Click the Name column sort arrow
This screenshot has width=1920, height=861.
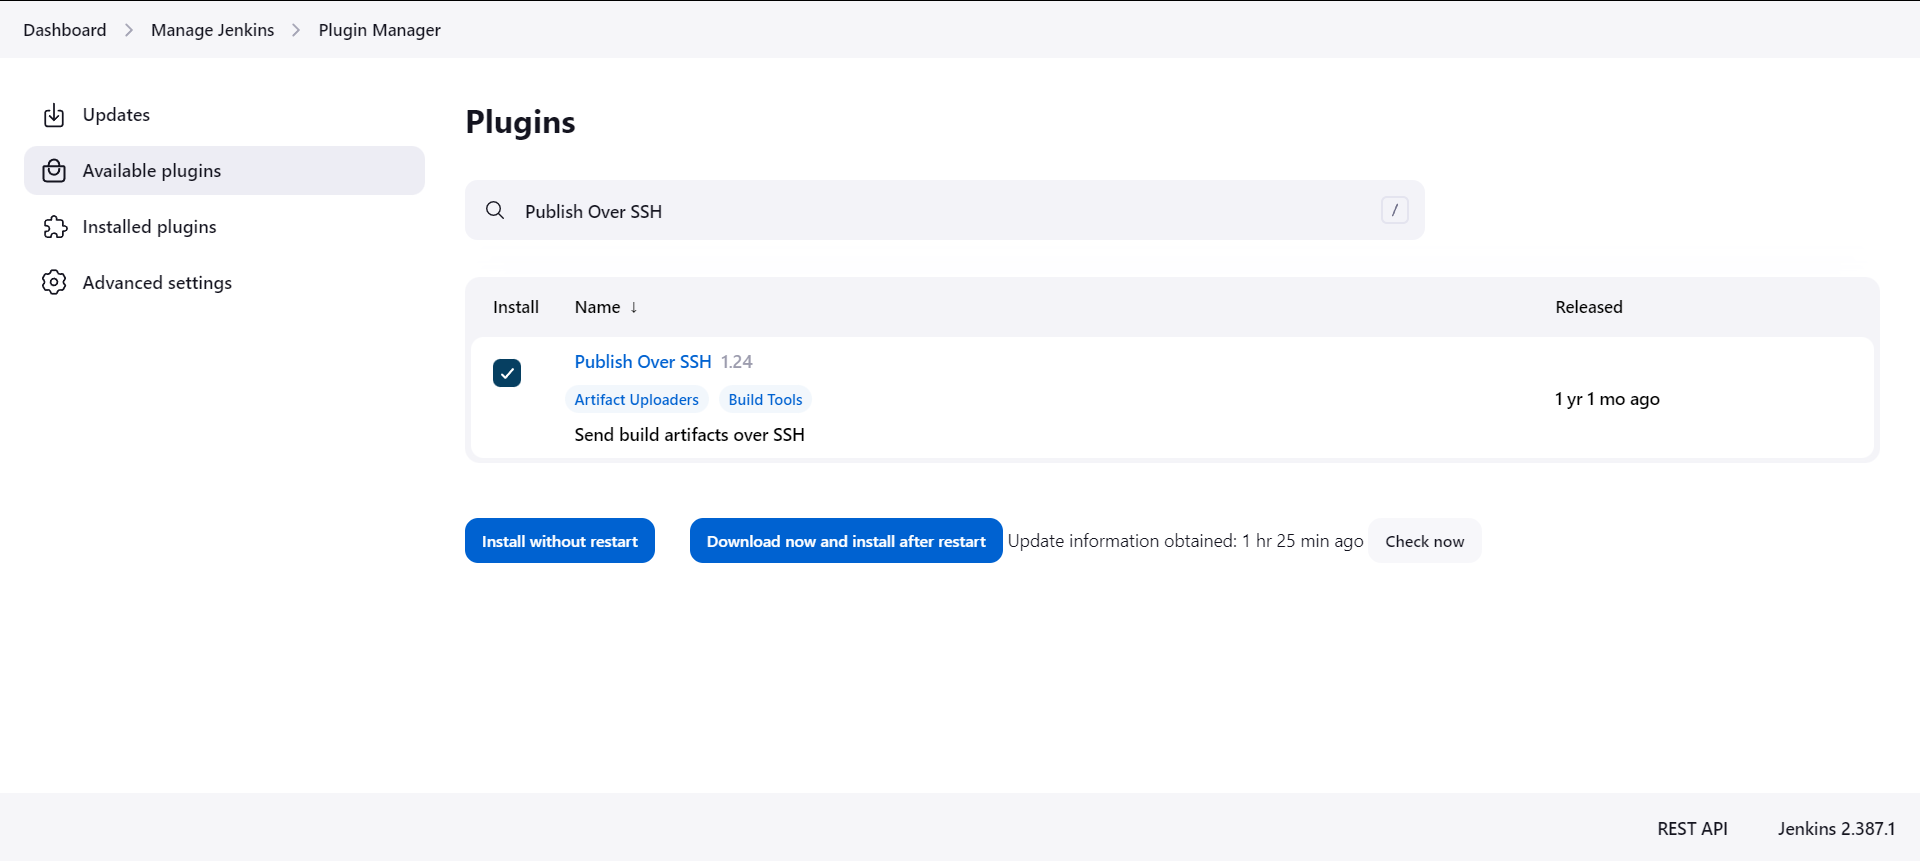[x=634, y=308]
